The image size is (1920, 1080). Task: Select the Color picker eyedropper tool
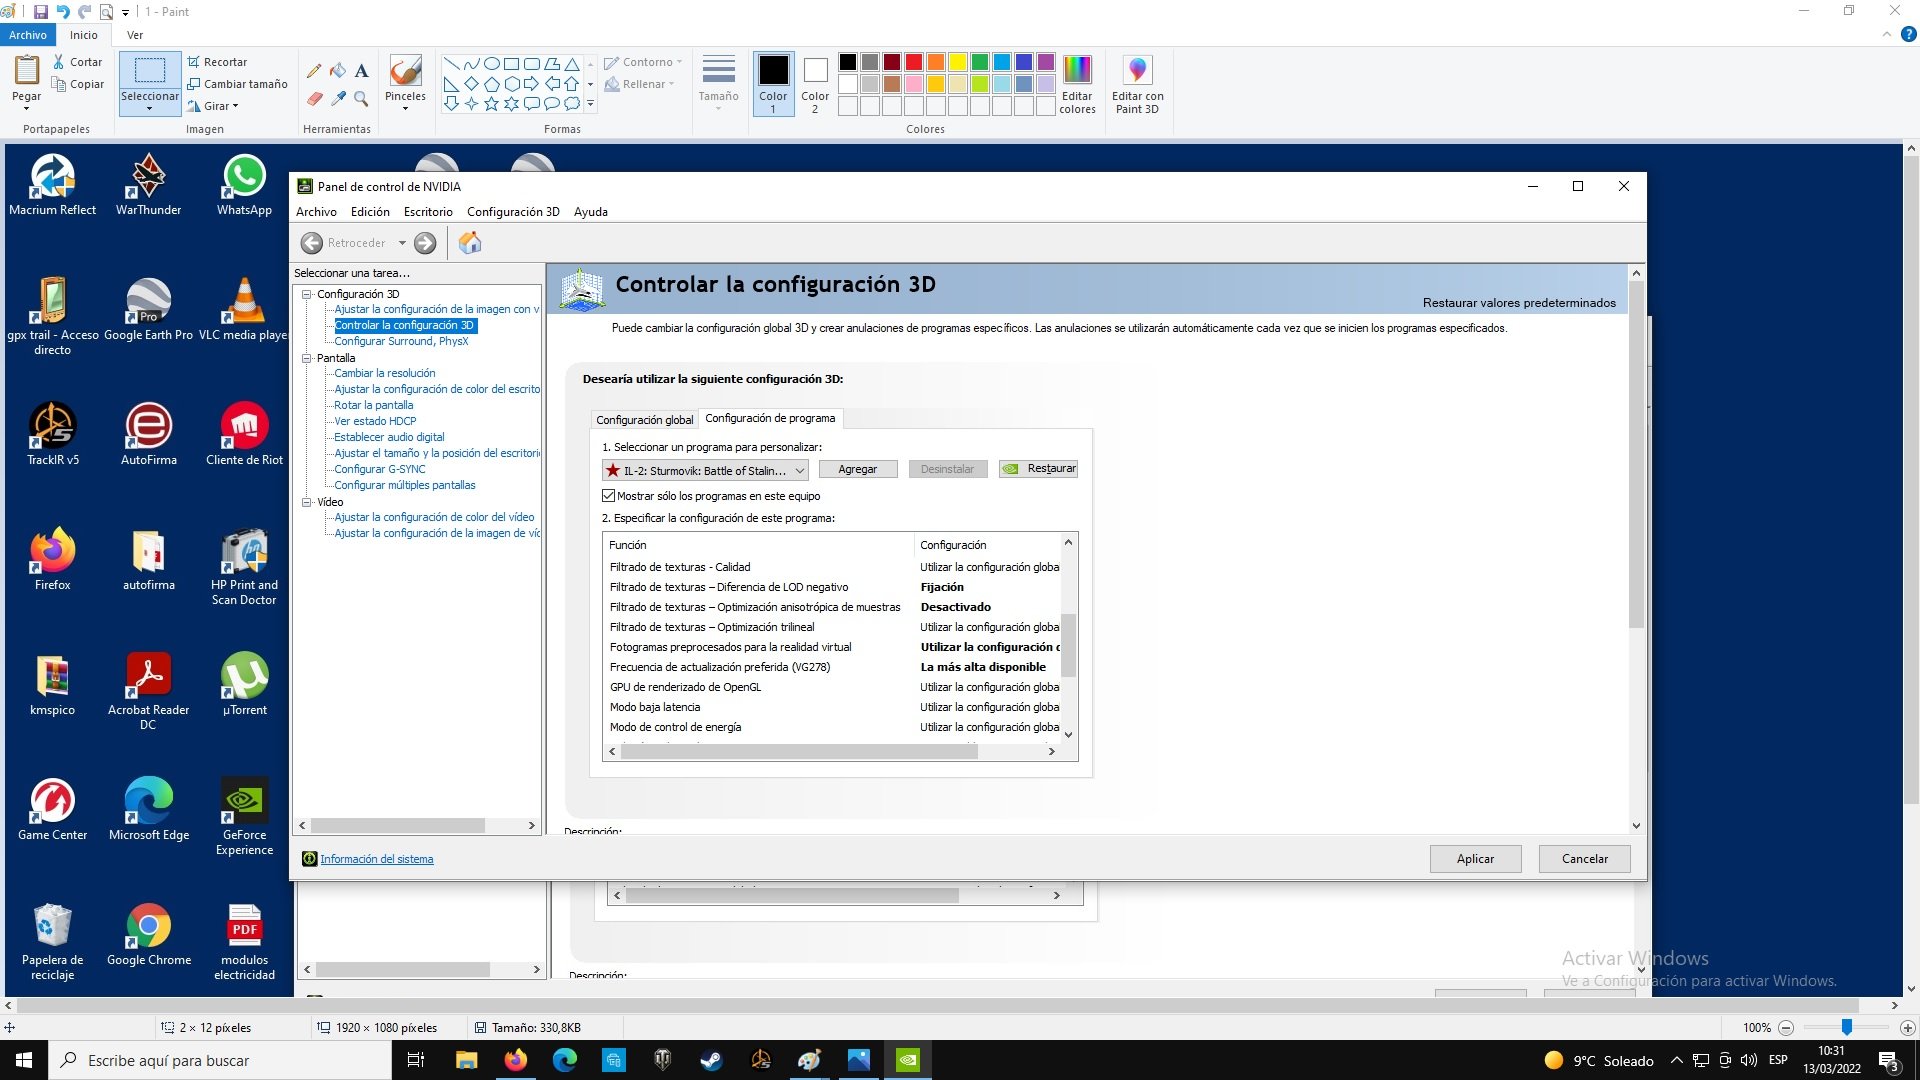[x=338, y=99]
